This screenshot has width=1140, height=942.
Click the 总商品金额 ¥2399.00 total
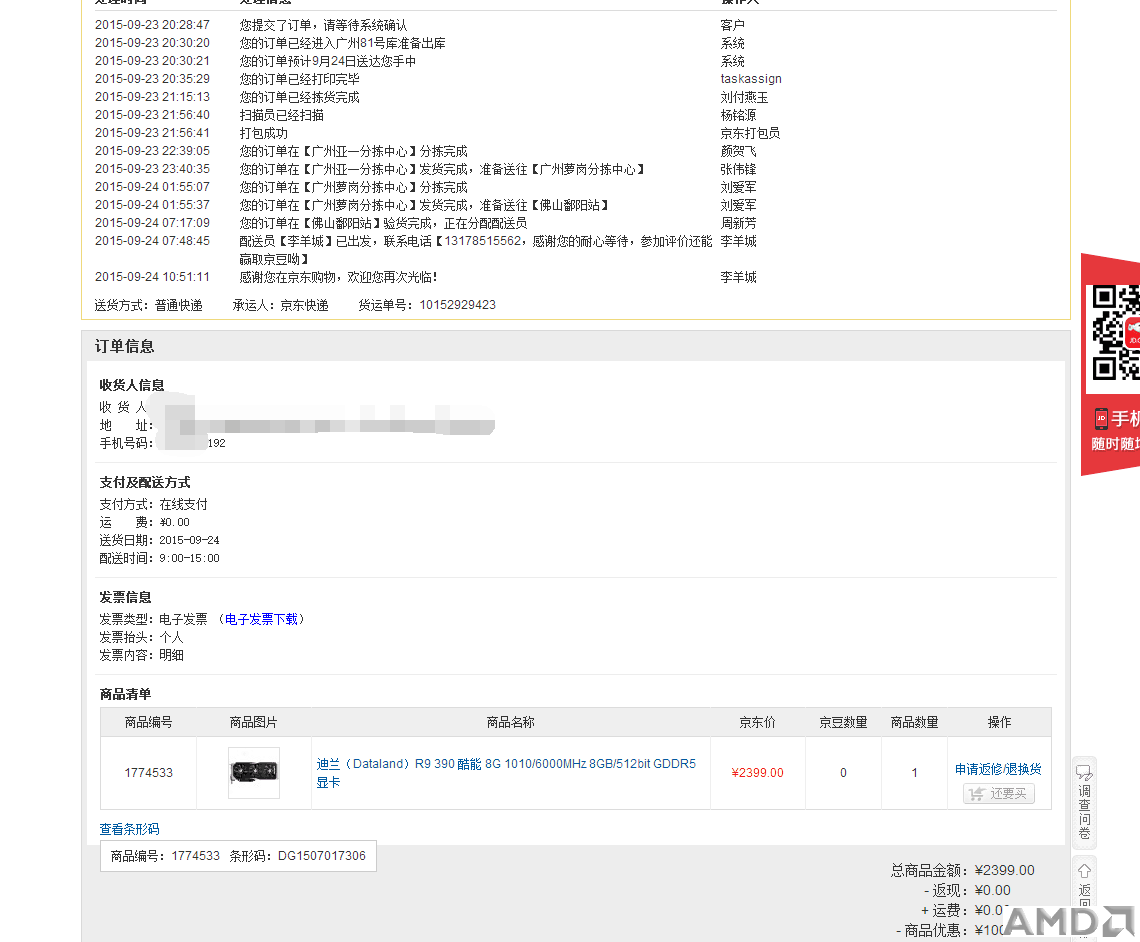point(963,870)
